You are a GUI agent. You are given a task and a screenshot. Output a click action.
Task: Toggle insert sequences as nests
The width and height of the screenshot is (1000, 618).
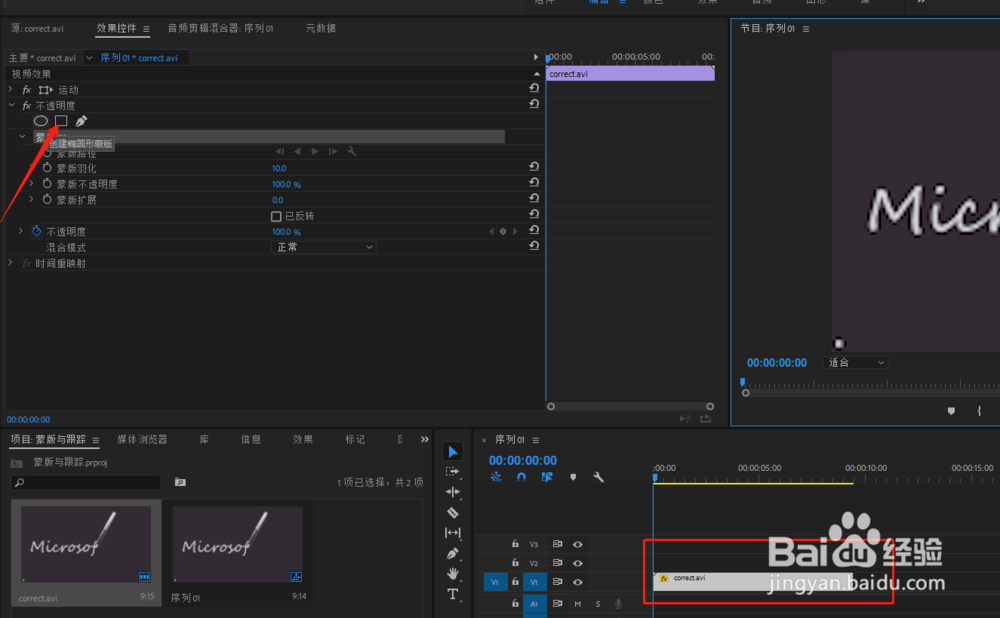(x=496, y=477)
